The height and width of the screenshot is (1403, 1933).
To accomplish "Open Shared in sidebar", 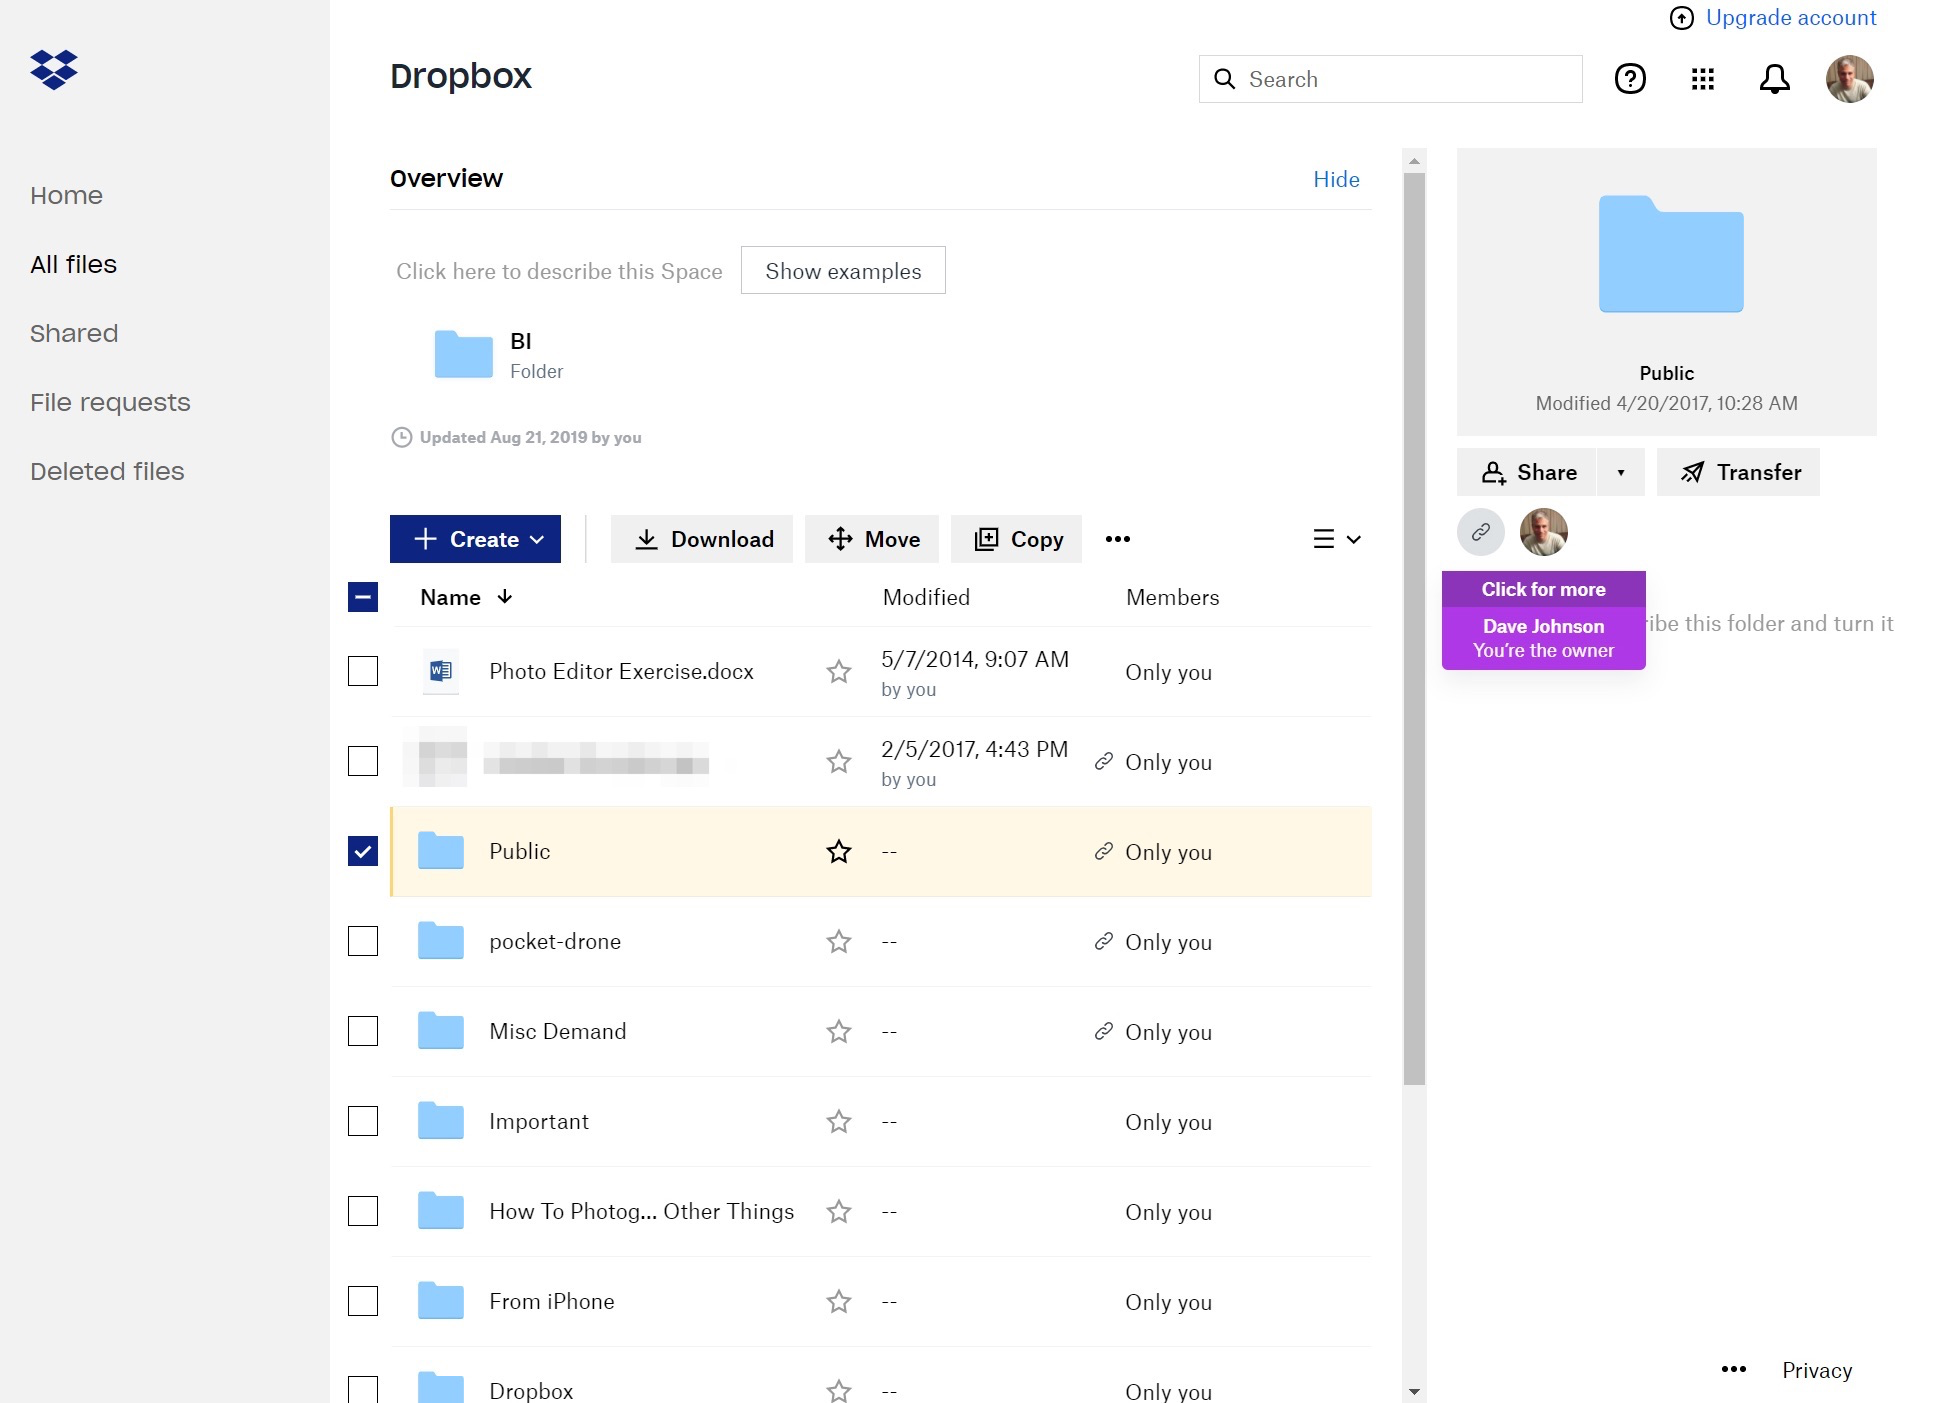I will pos(74,333).
